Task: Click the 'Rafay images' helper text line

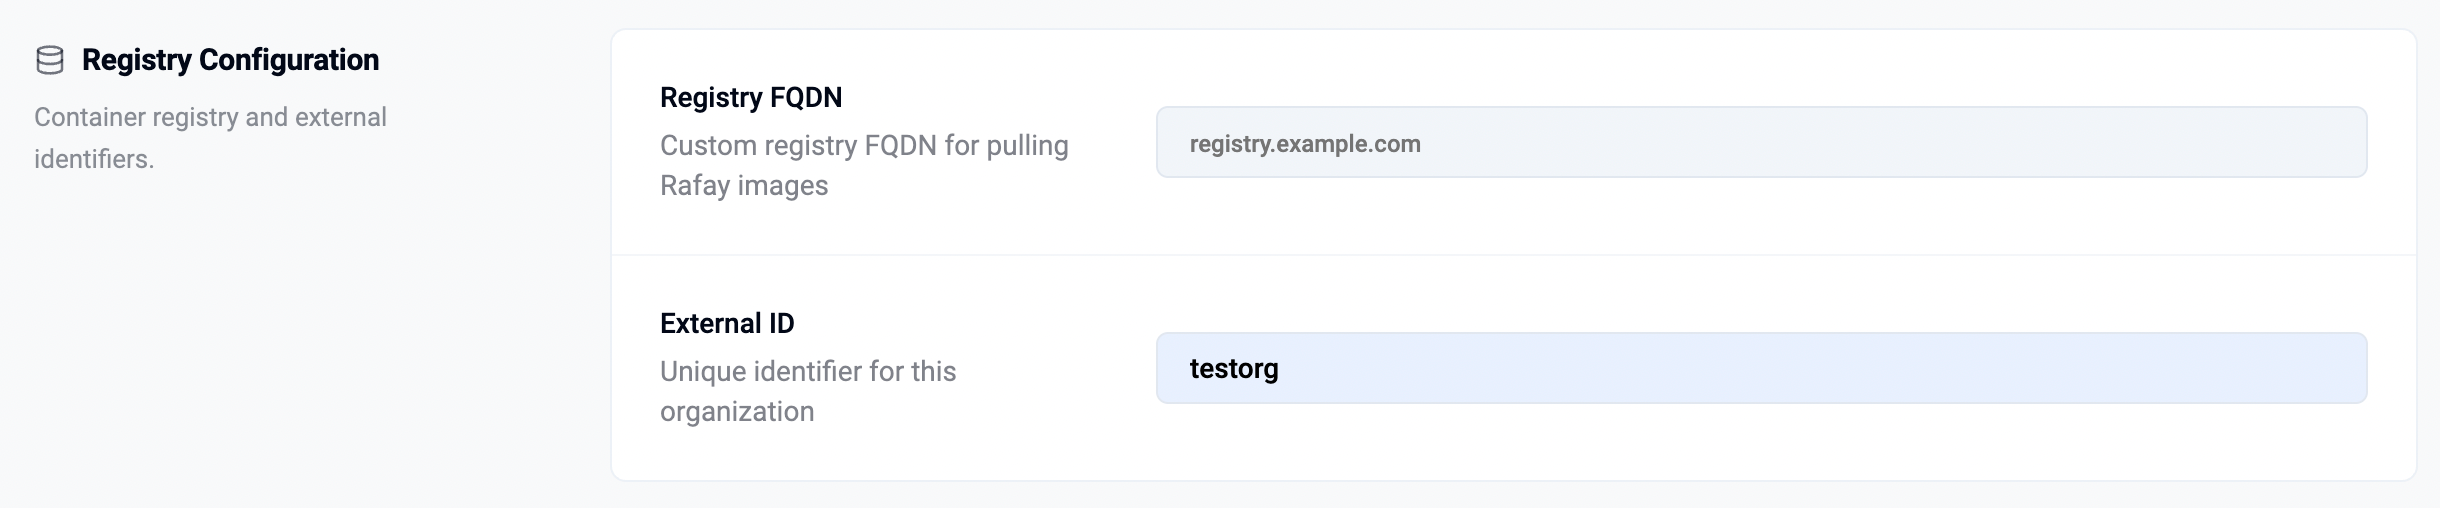Action: [744, 186]
